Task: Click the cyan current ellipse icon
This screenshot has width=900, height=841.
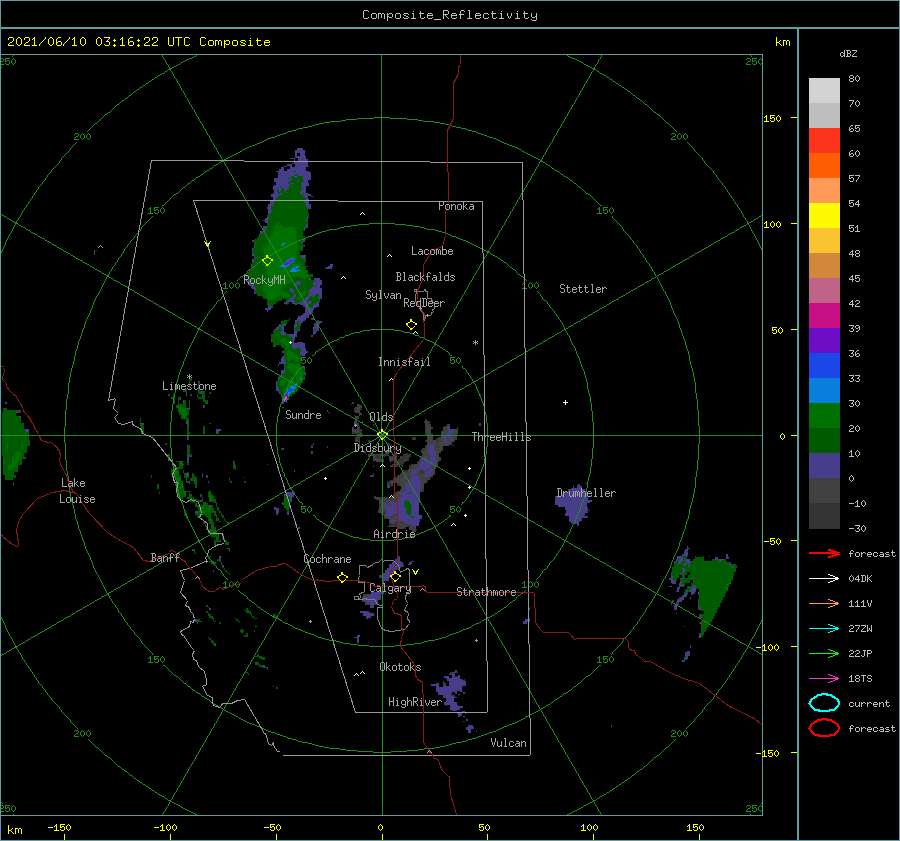Action: tap(824, 703)
